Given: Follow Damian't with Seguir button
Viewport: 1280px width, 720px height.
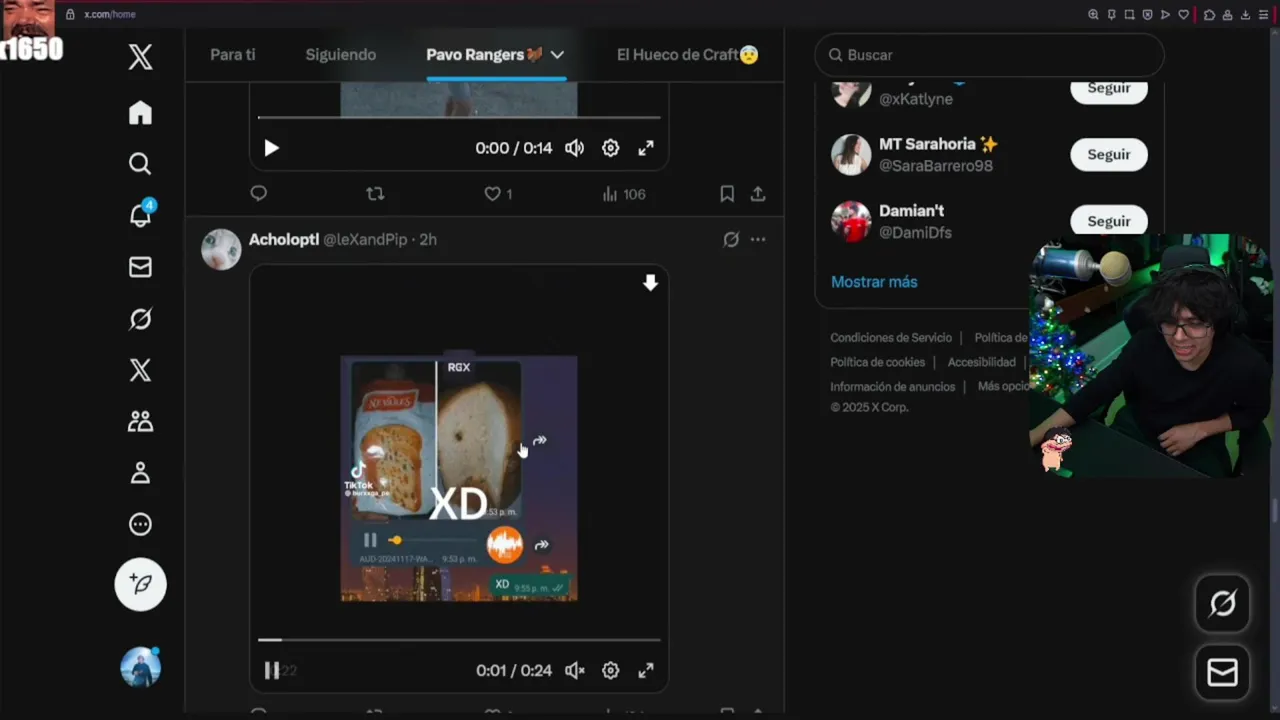Looking at the screenshot, I should [1109, 220].
